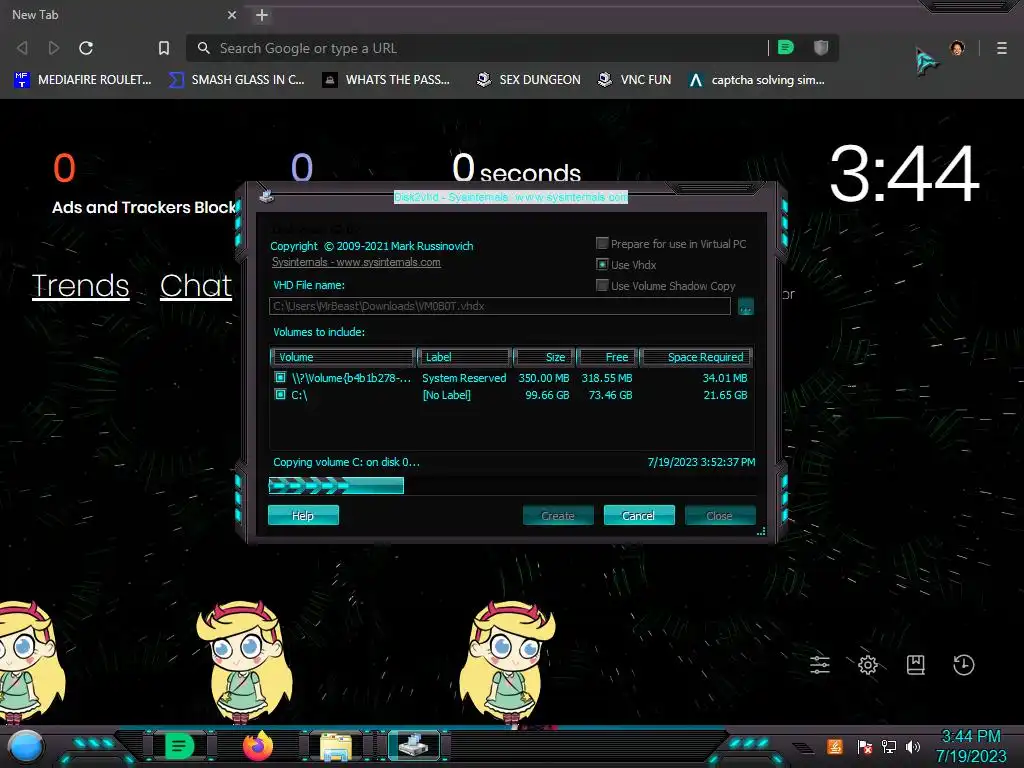
Task: Open new tab customize sliders icon
Action: click(x=820, y=665)
